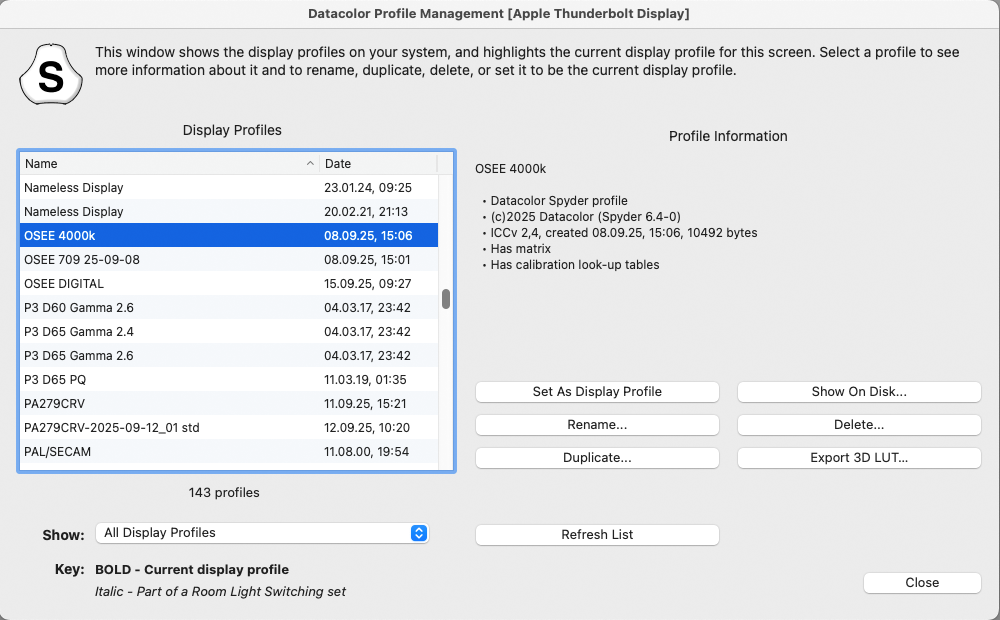Refresh the profile list
The height and width of the screenshot is (620, 1000).
(597, 534)
